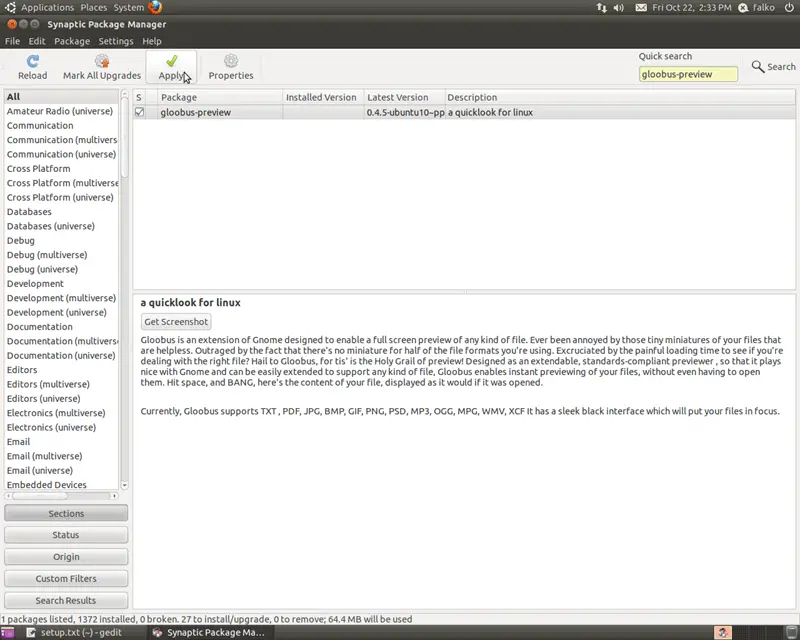The image size is (800, 640).
Task: Open the Settings menu
Action: [x=116, y=41]
